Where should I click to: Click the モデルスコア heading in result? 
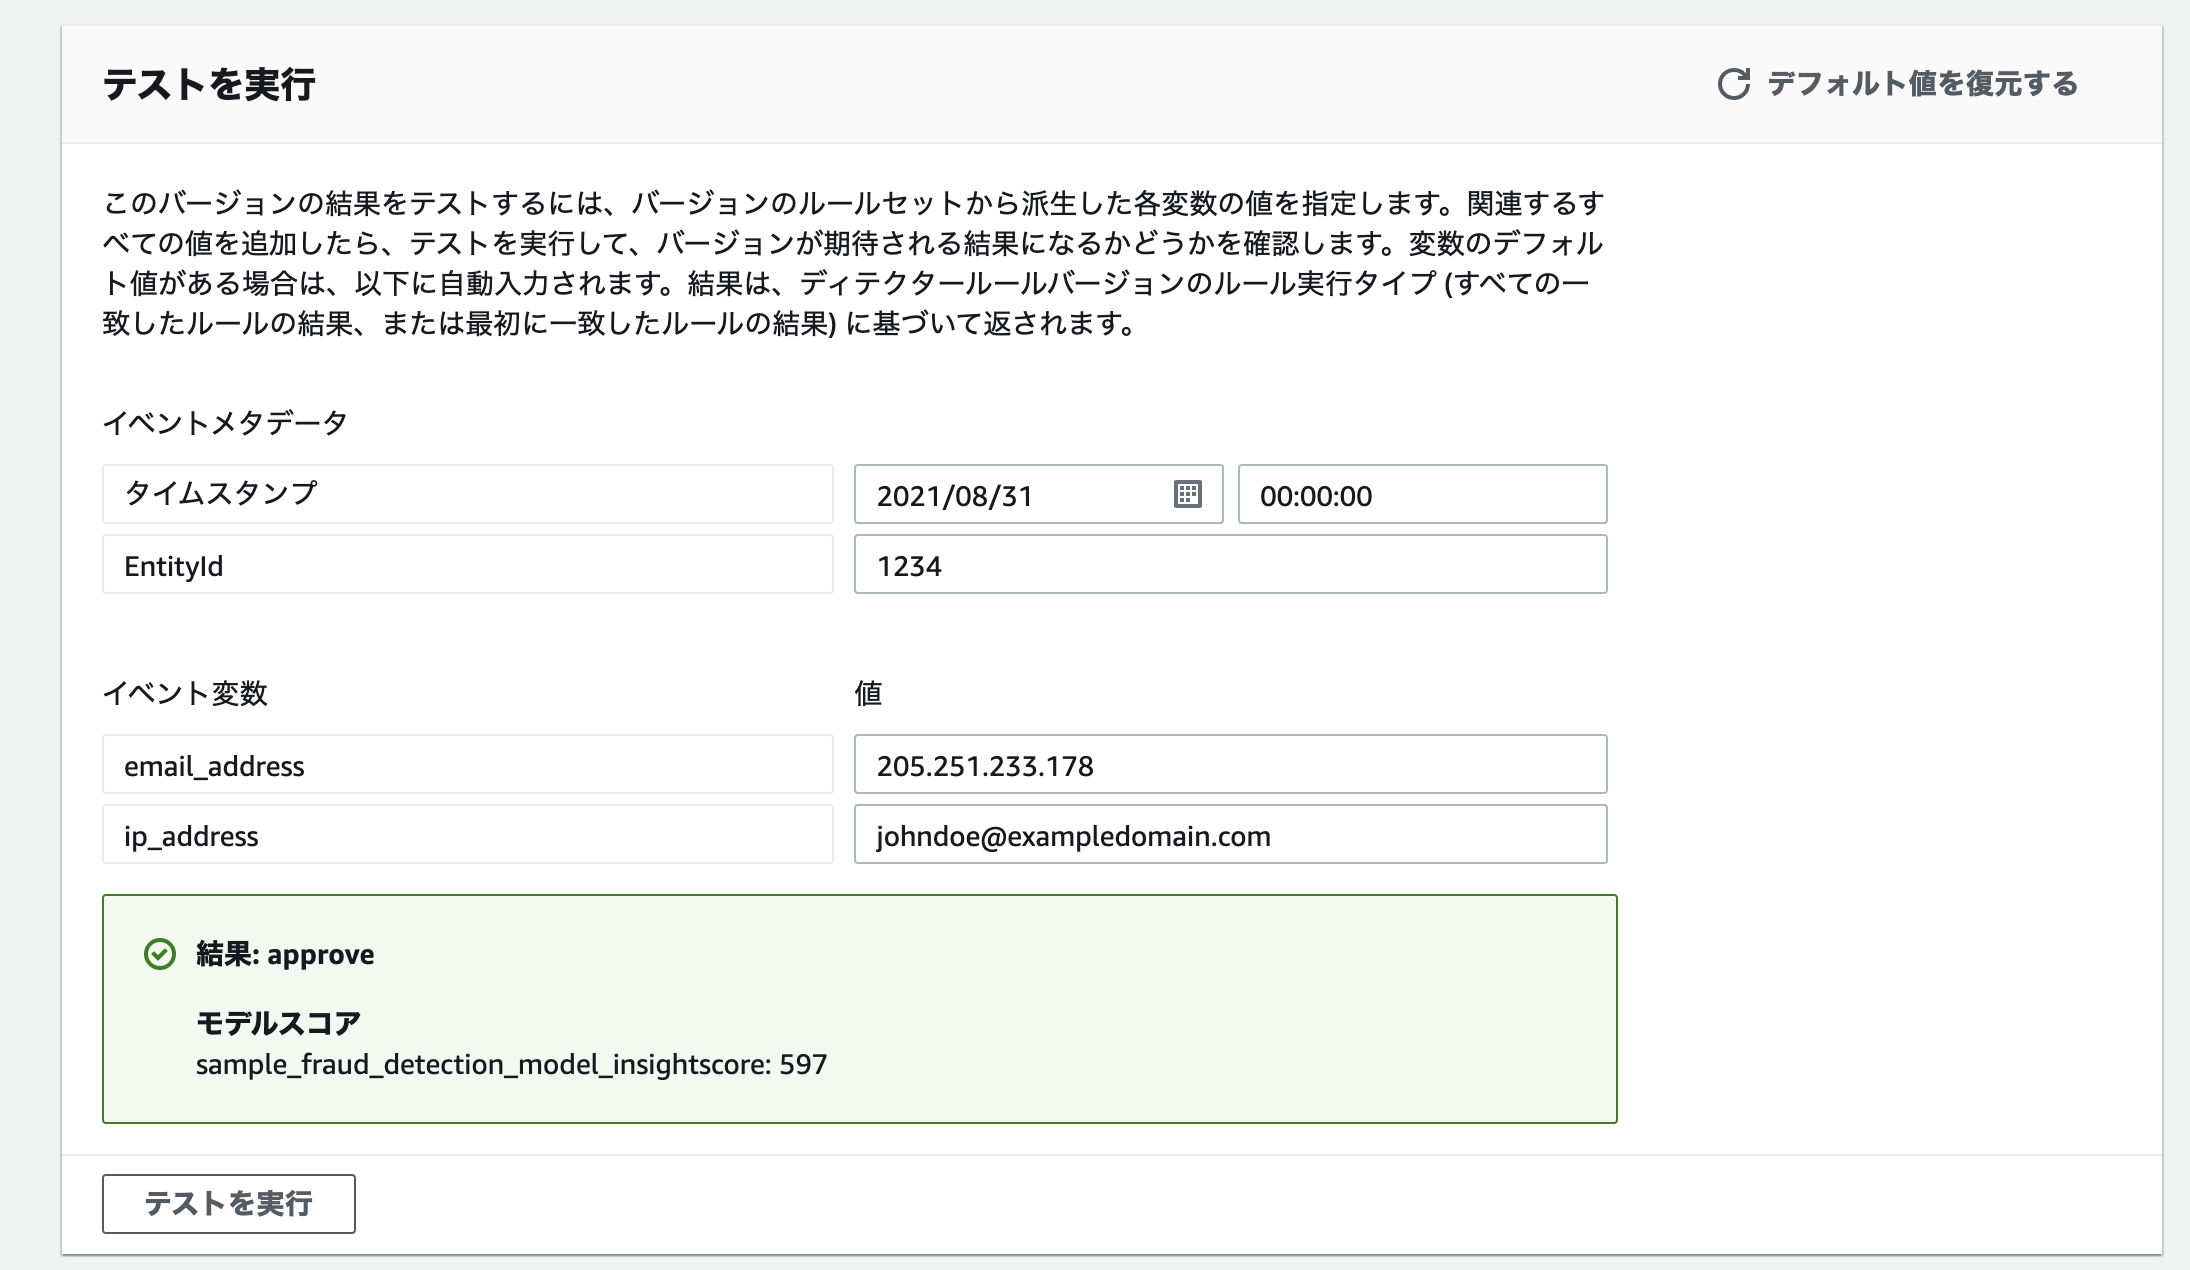278,1023
